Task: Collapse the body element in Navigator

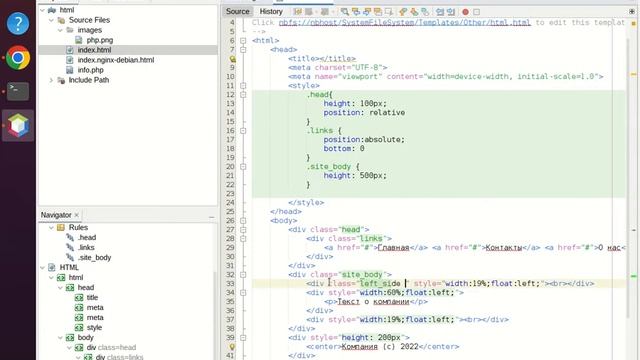Action: [60, 338]
